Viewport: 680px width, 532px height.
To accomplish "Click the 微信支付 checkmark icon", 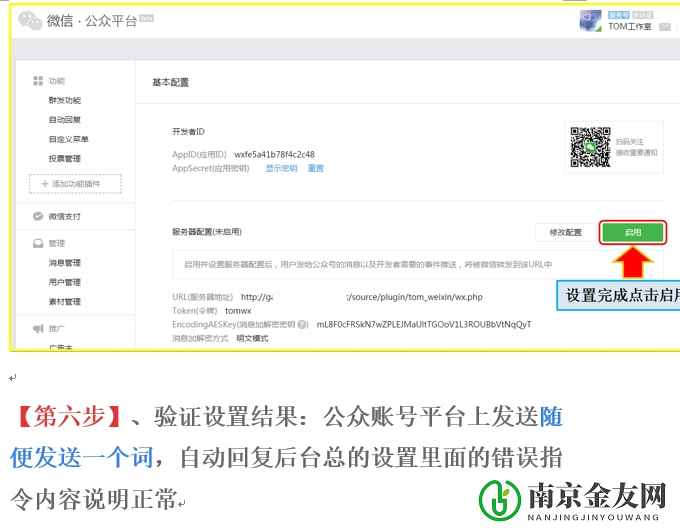I will point(38,216).
